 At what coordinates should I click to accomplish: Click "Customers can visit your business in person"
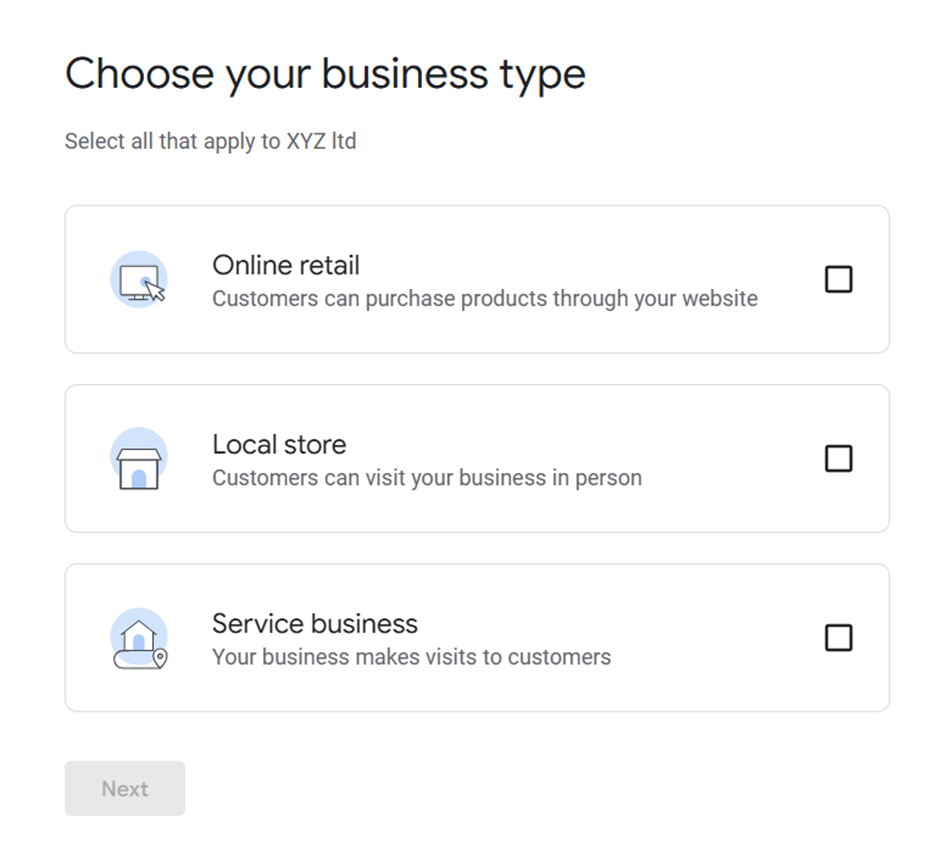(427, 478)
